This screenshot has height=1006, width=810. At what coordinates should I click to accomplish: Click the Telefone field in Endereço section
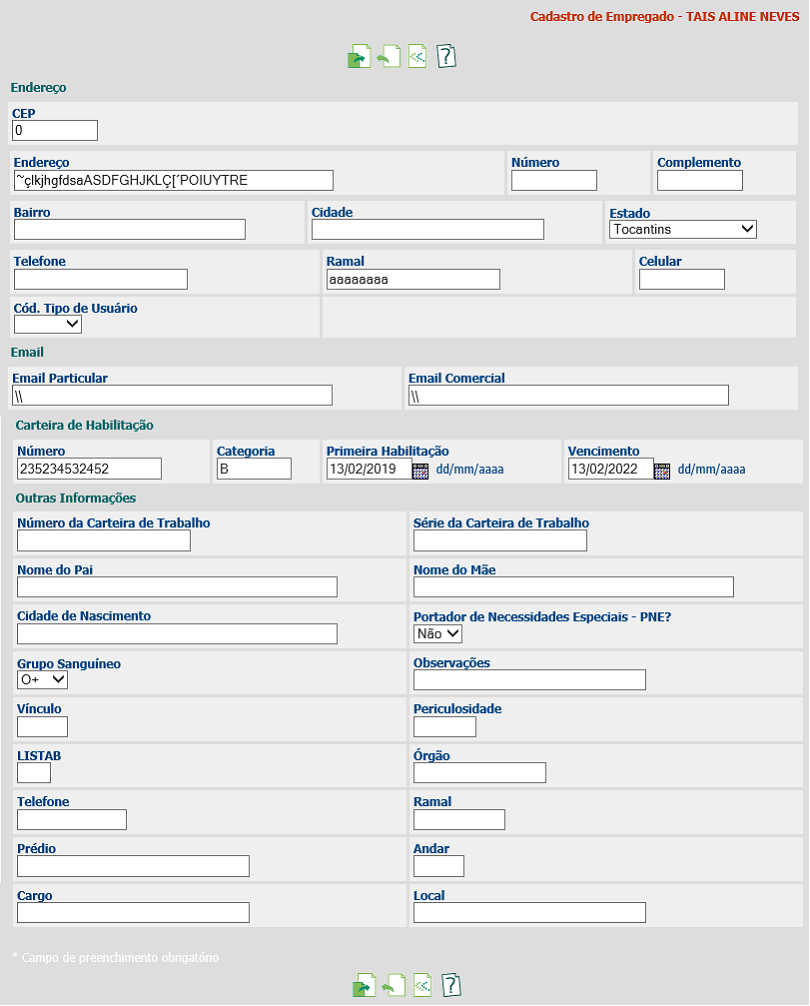tap(101, 279)
